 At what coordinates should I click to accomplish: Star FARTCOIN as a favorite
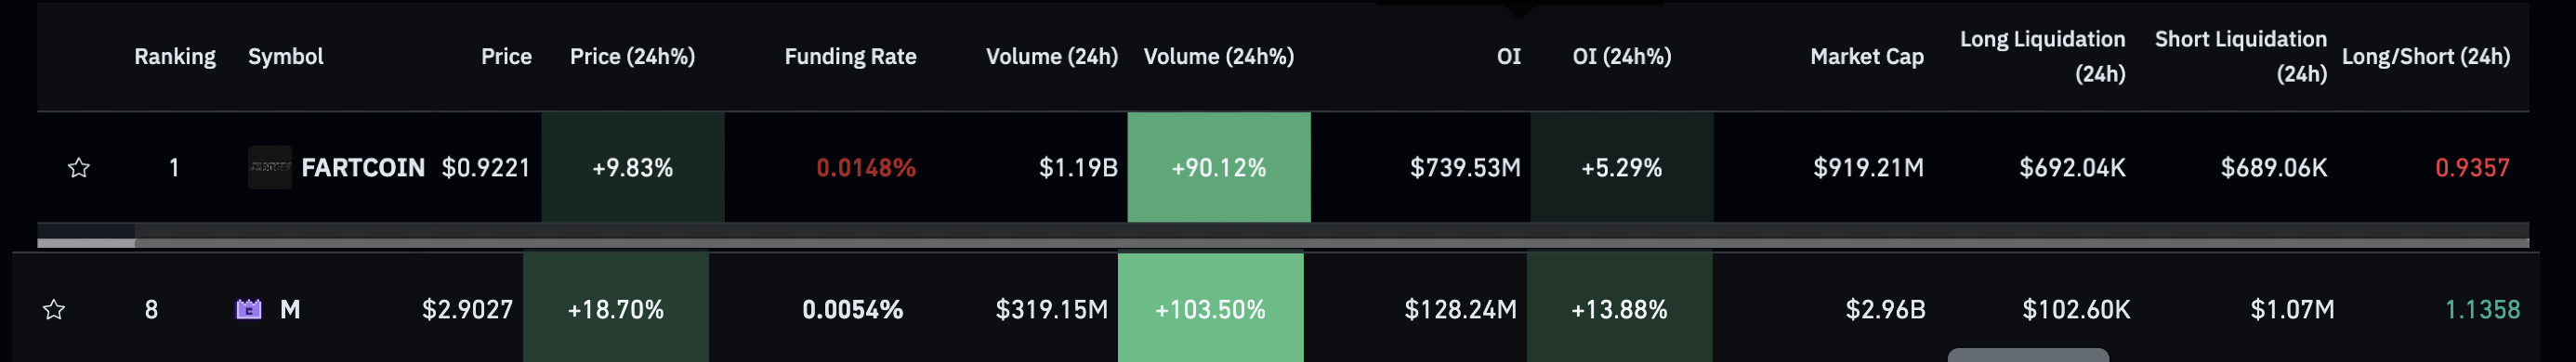pos(78,168)
